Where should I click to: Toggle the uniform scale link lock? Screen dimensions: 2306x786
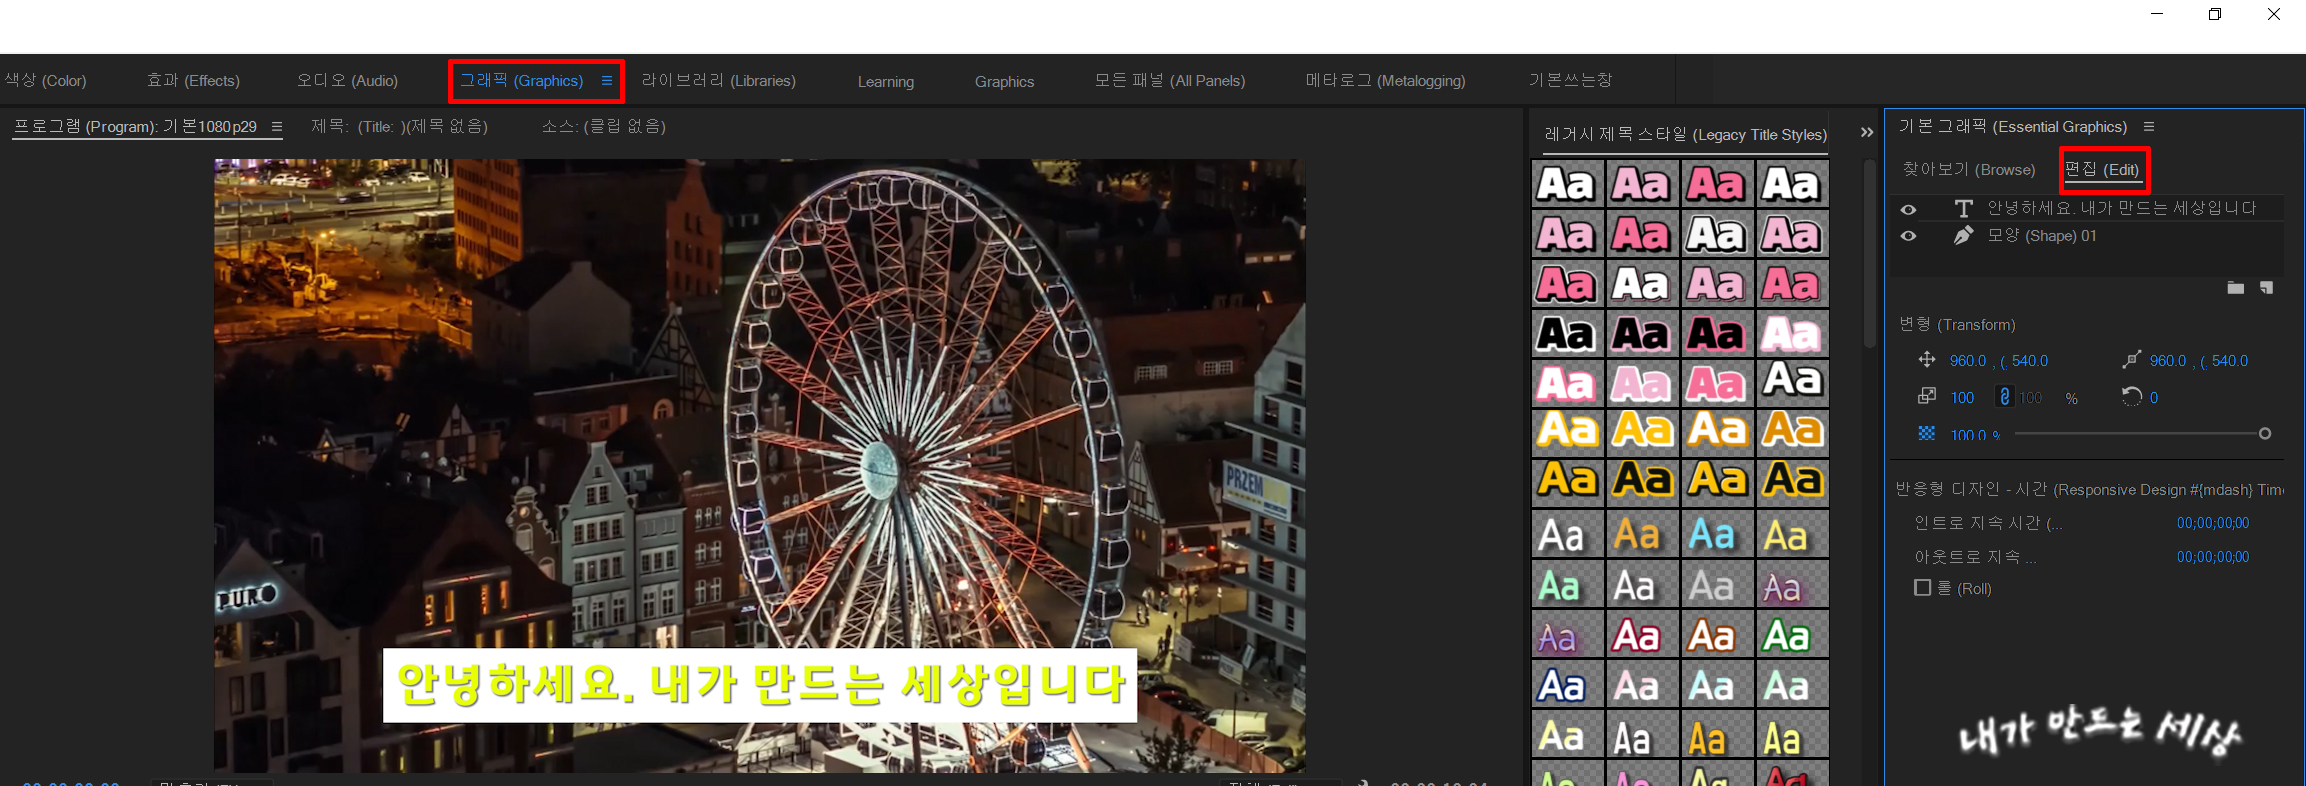click(2004, 397)
